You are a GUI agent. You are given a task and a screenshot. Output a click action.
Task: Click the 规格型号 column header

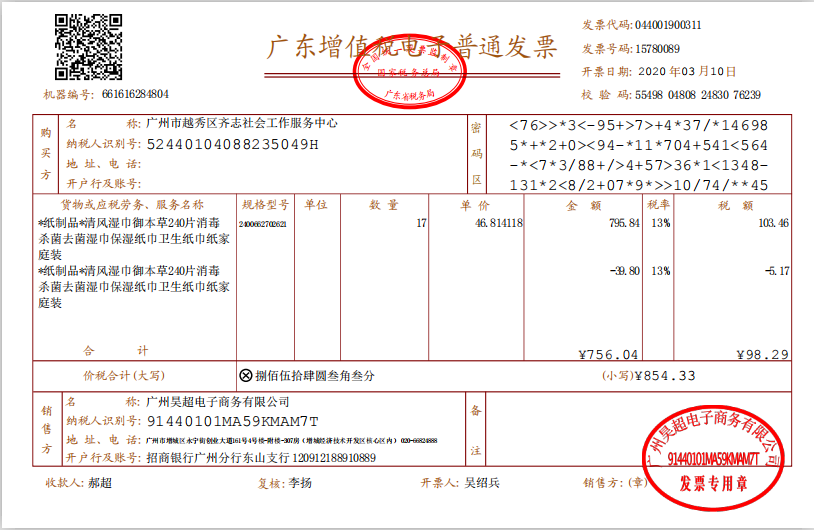(265, 205)
